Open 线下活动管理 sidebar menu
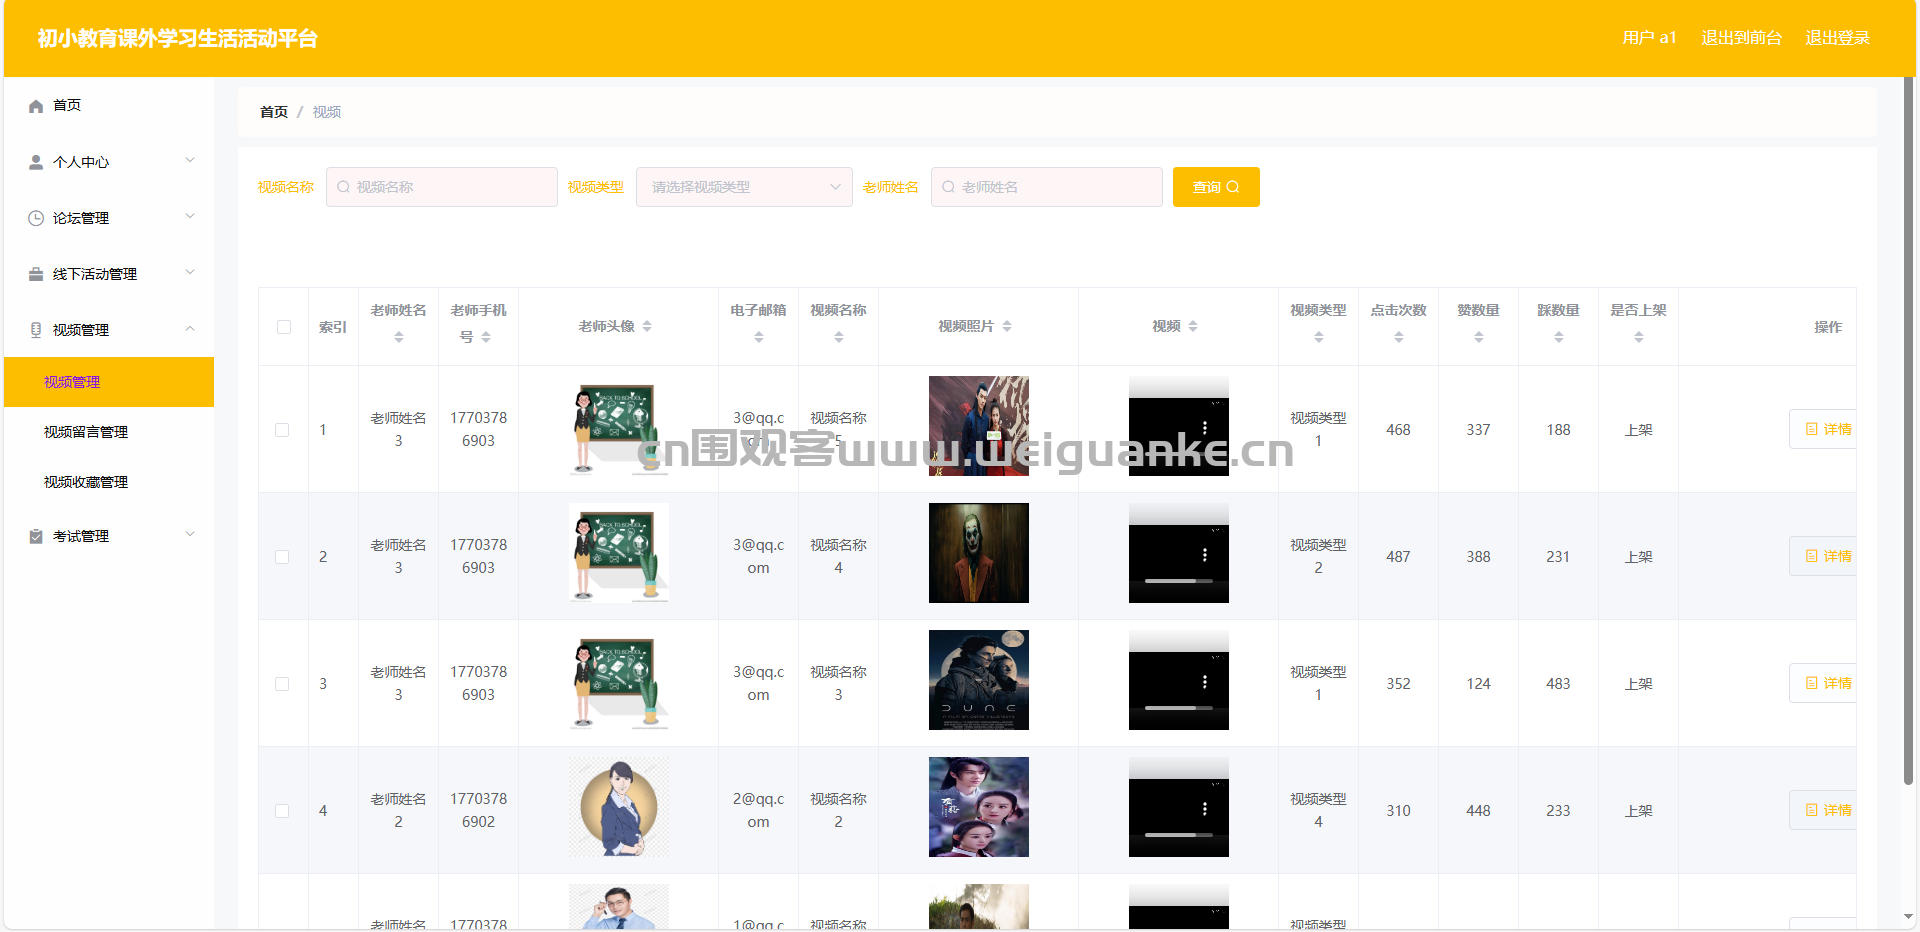Screen dimensions: 1920x932 pyautogui.click(x=109, y=274)
